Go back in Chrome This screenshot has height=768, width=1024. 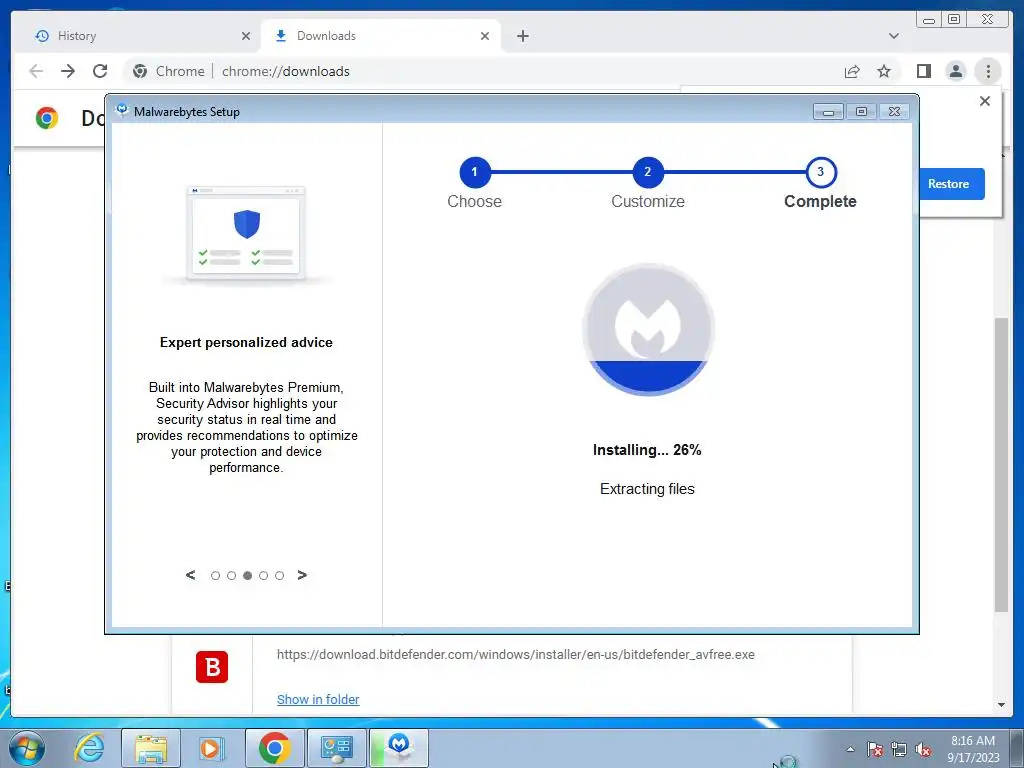[x=36, y=71]
